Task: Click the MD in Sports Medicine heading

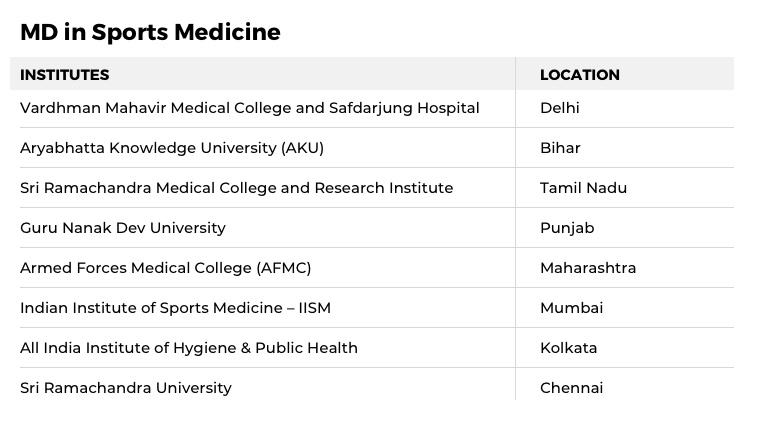Action: (x=150, y=32)
